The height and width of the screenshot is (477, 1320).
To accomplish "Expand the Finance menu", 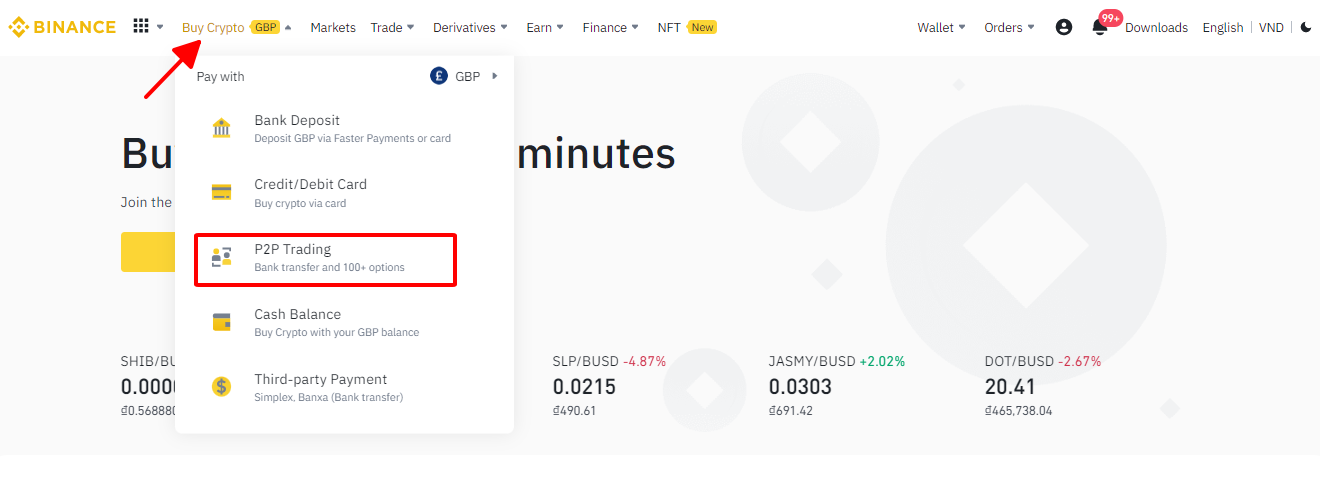I will 611,27.
